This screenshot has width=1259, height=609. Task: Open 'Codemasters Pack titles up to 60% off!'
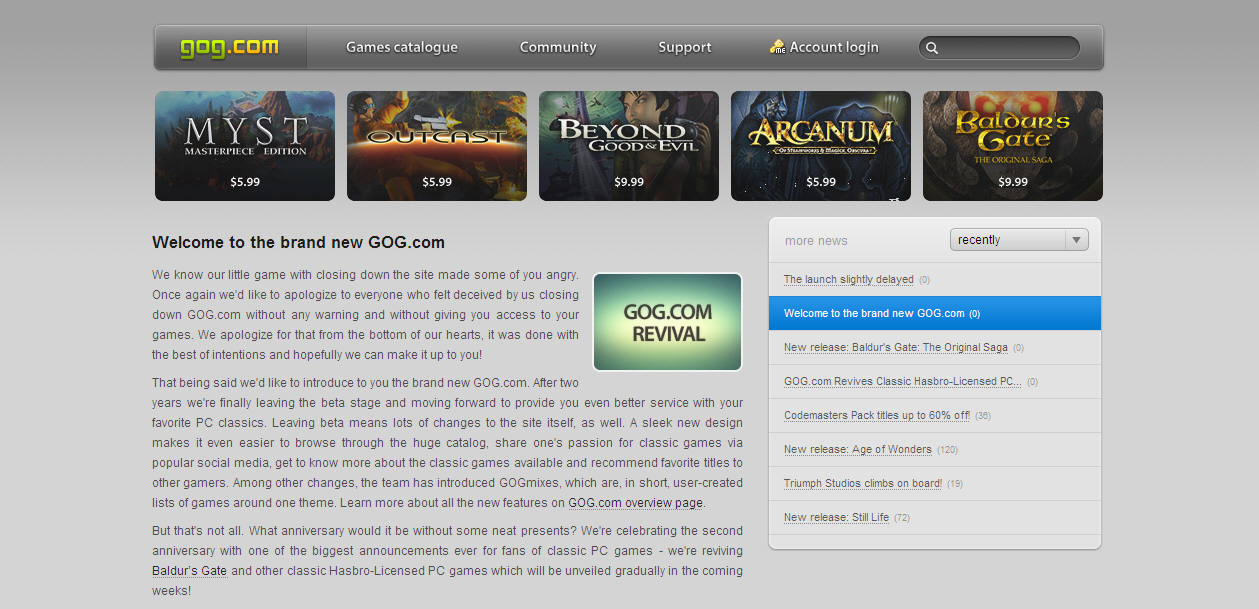(877, 416)
